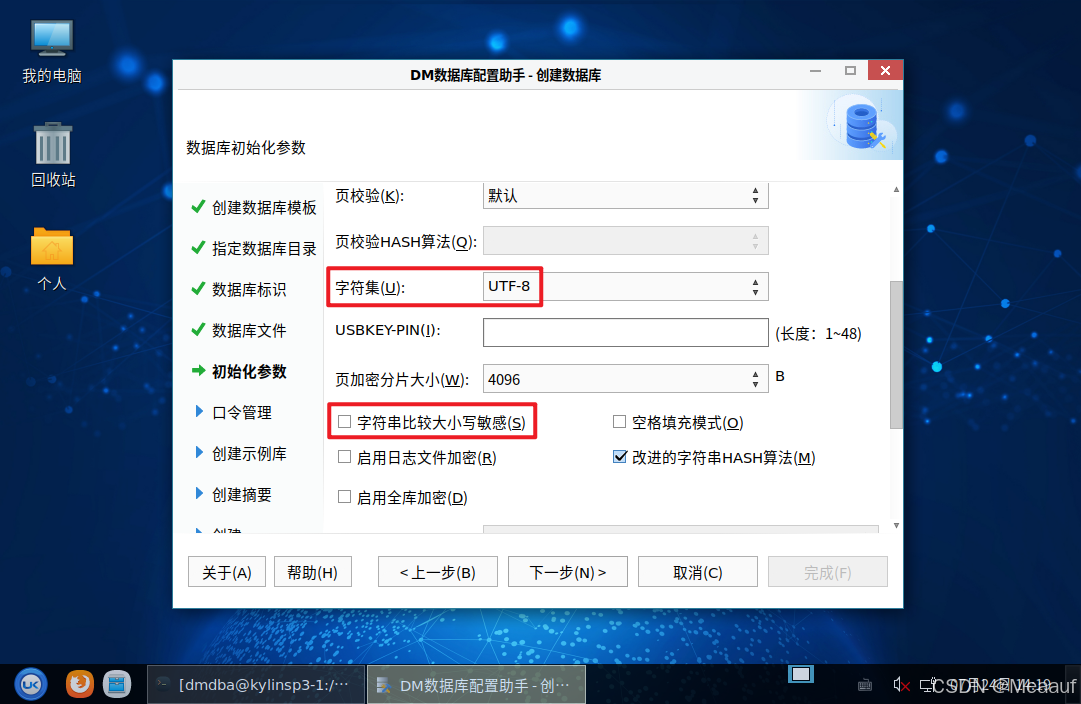1081x704 pixels.
Task: Select the 口令管理 step
Action: [x=241, y=412]
